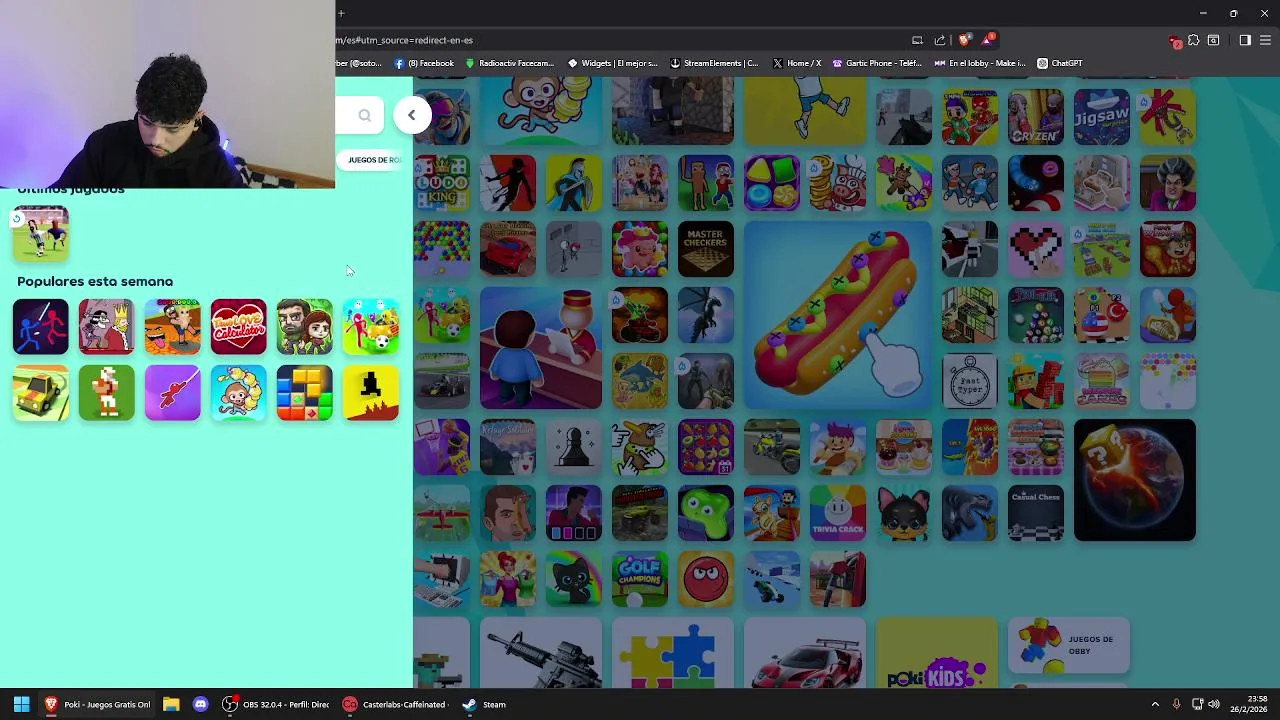Switch to Casterlabs-Caffeinated taskbar item
Viewport: 1280px width, 720px height.
[x=394, y=704]
